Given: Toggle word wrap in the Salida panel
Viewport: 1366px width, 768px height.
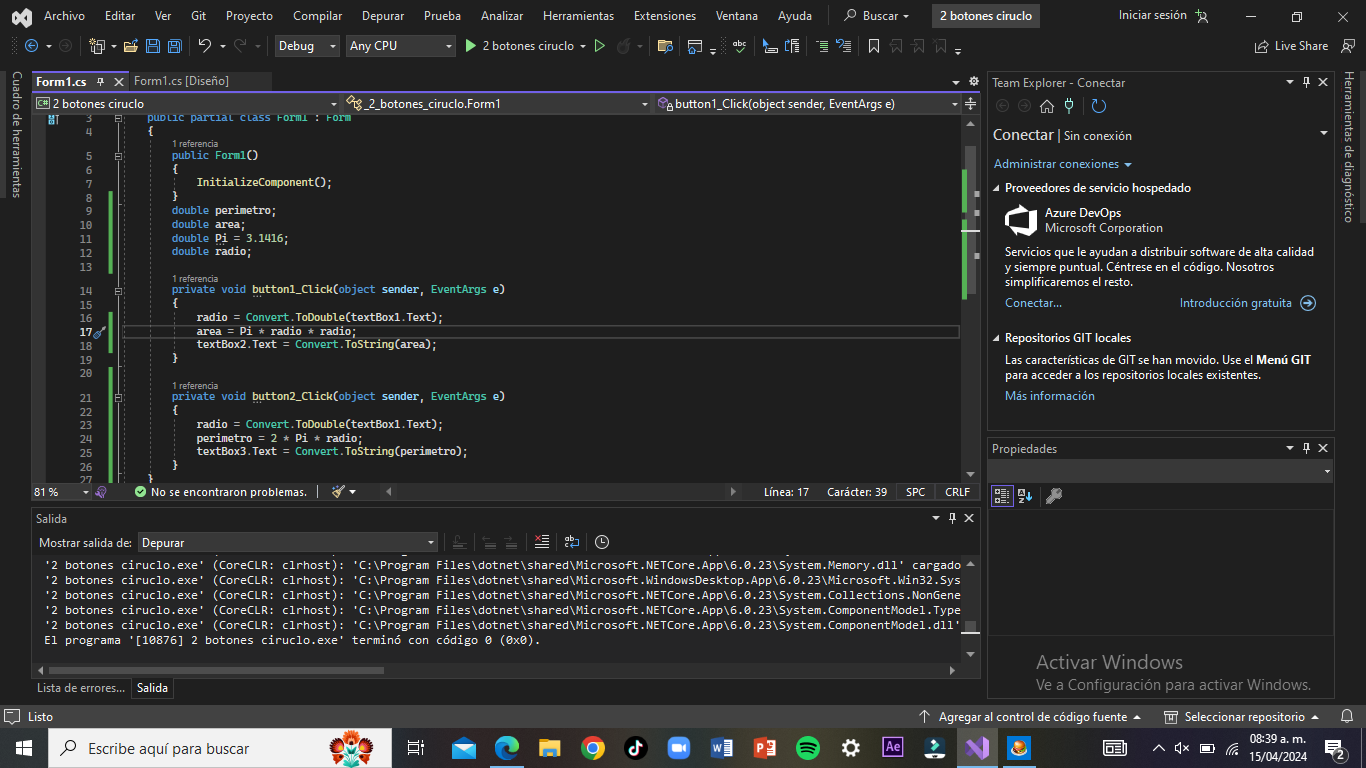Looking at the screenshot, I should 571,542.
